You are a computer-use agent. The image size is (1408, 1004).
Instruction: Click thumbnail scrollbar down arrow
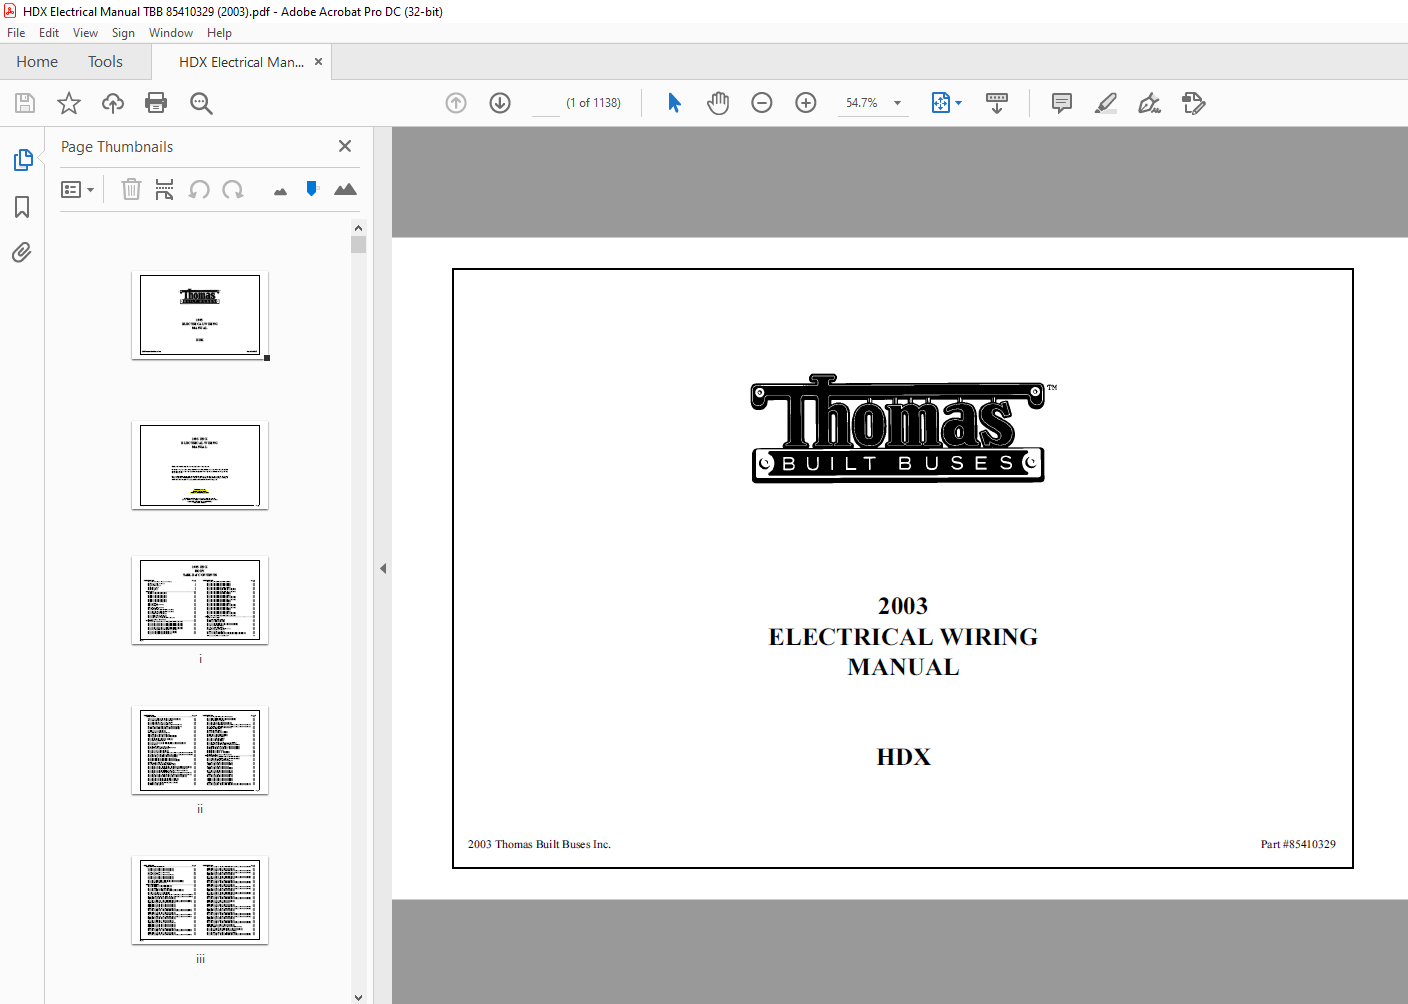[x=358, y=996]
